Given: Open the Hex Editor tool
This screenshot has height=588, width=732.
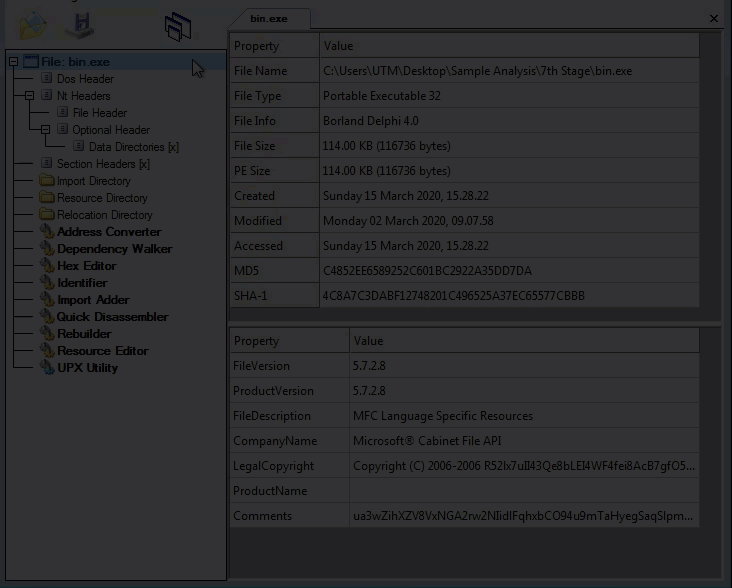Looking at the screenshot, I should point(87,266).
